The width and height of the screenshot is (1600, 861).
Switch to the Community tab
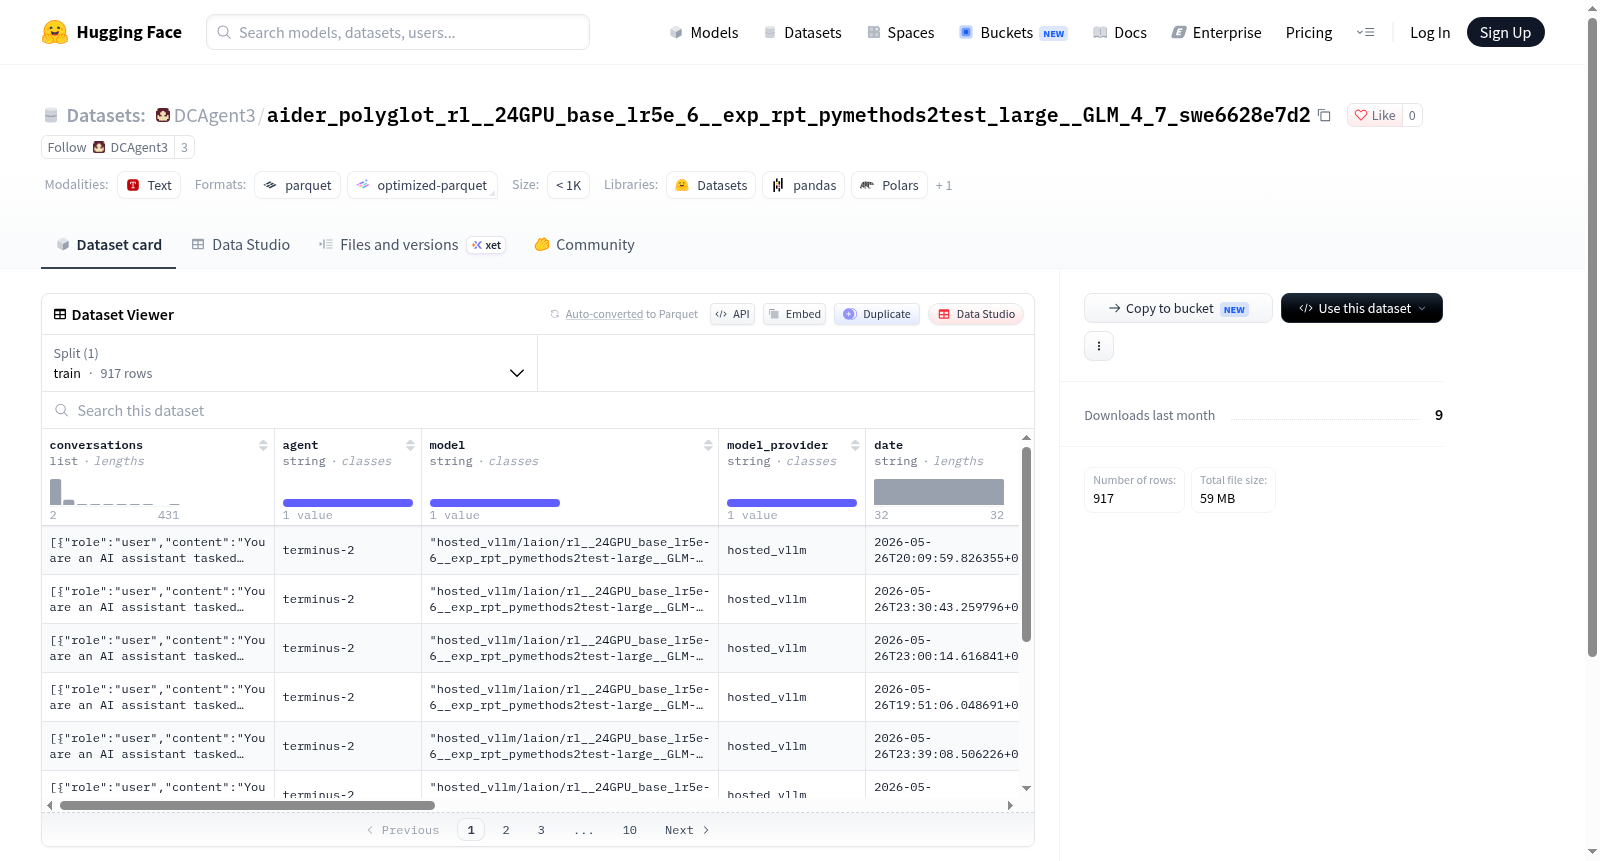coord(585,245)
